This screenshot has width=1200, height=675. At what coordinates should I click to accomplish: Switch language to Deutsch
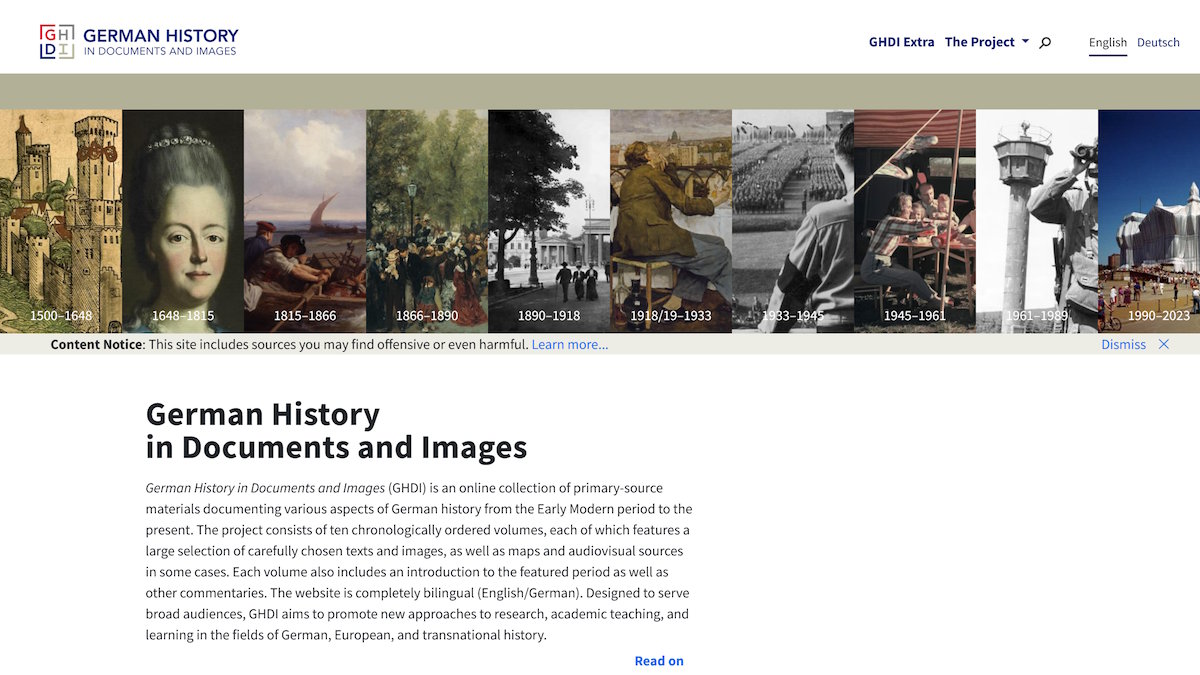click(x=1158, y=42)
